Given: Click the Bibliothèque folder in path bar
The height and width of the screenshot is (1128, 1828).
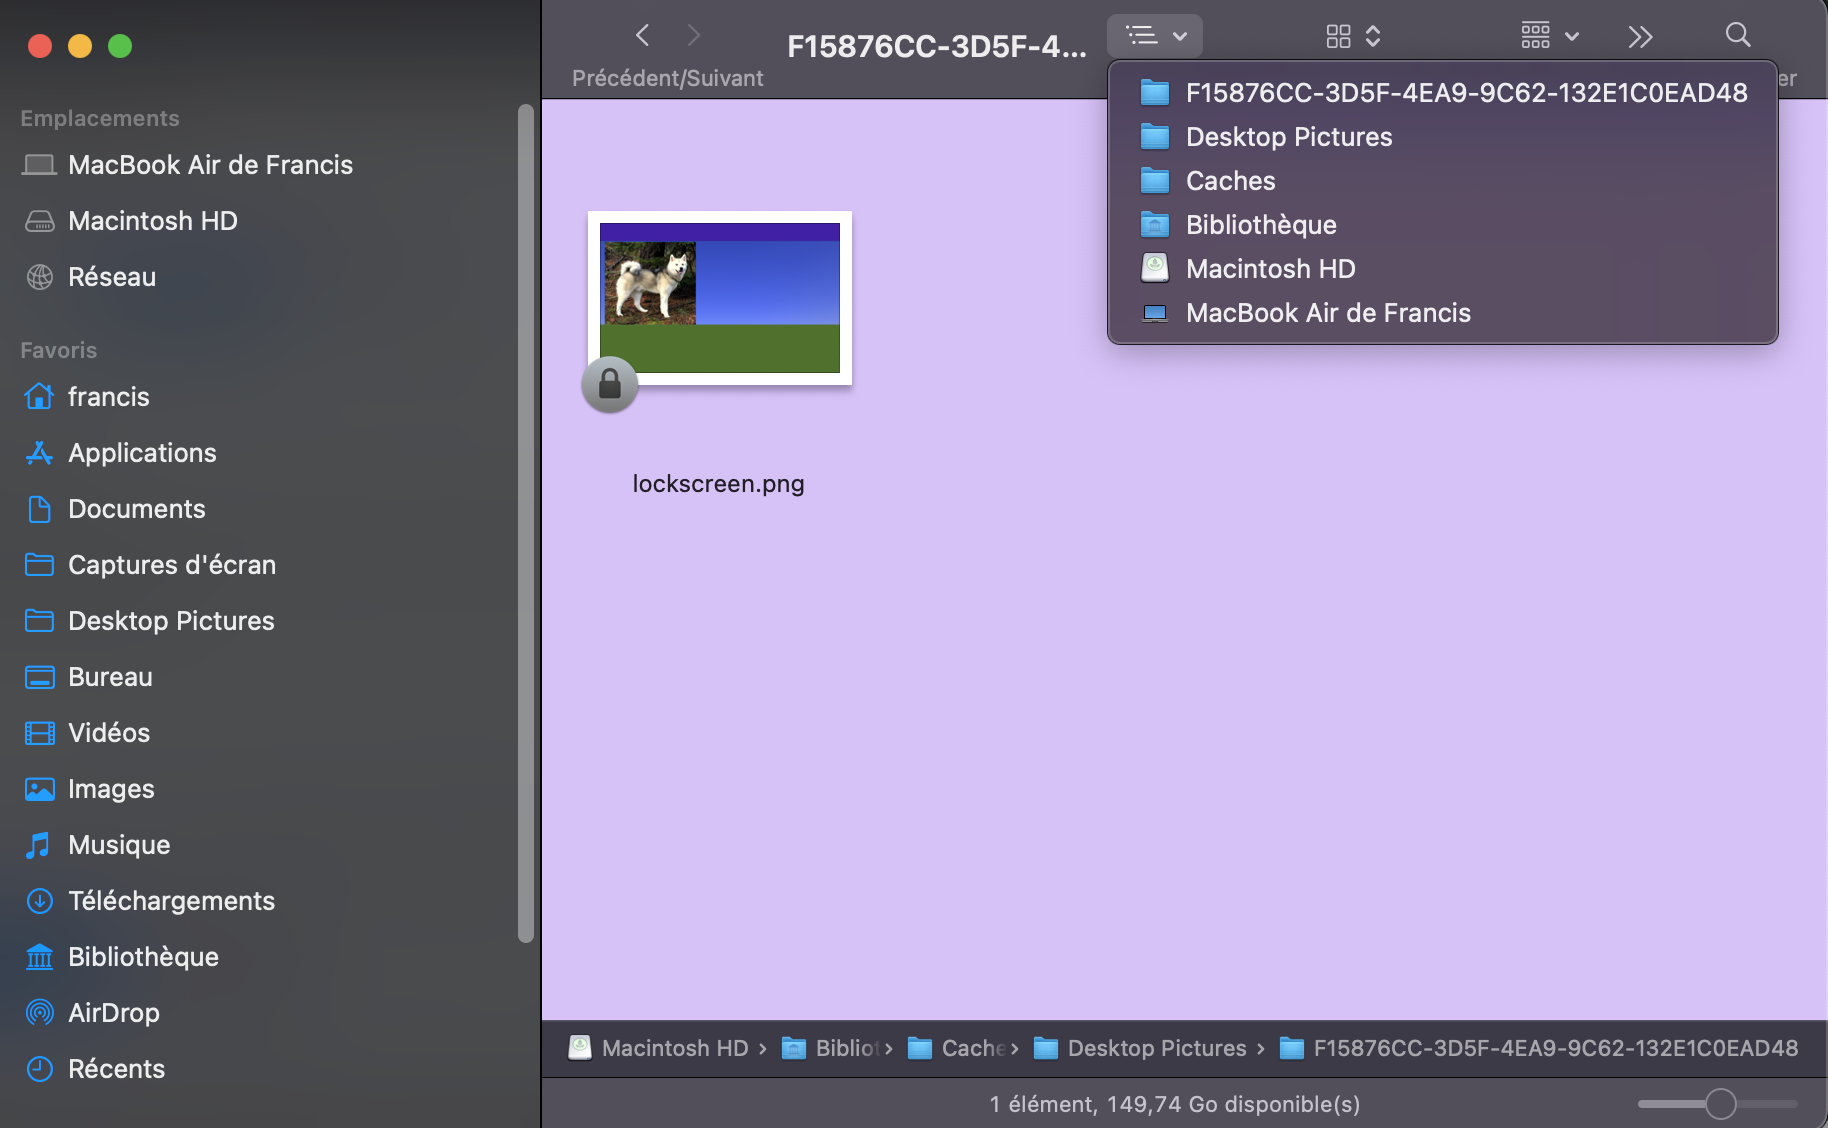Looking at the screenshot, I should pos(831,1048).
